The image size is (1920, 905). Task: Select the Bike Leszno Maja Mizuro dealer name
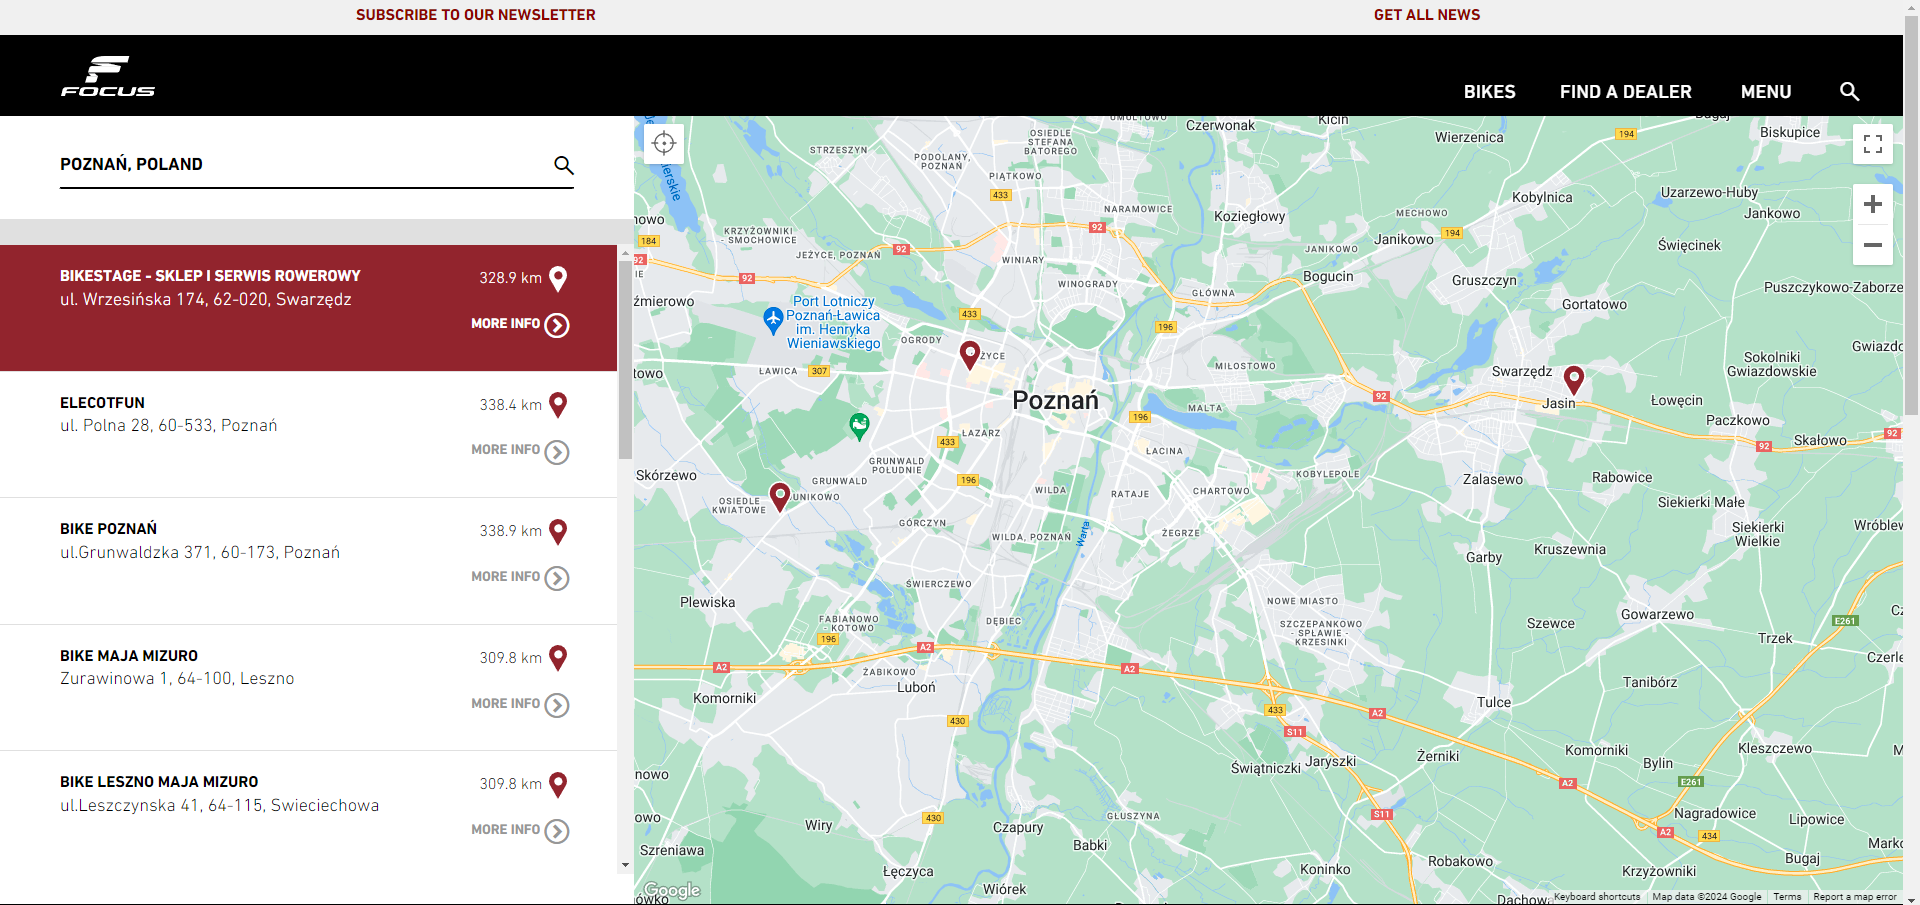159,782
